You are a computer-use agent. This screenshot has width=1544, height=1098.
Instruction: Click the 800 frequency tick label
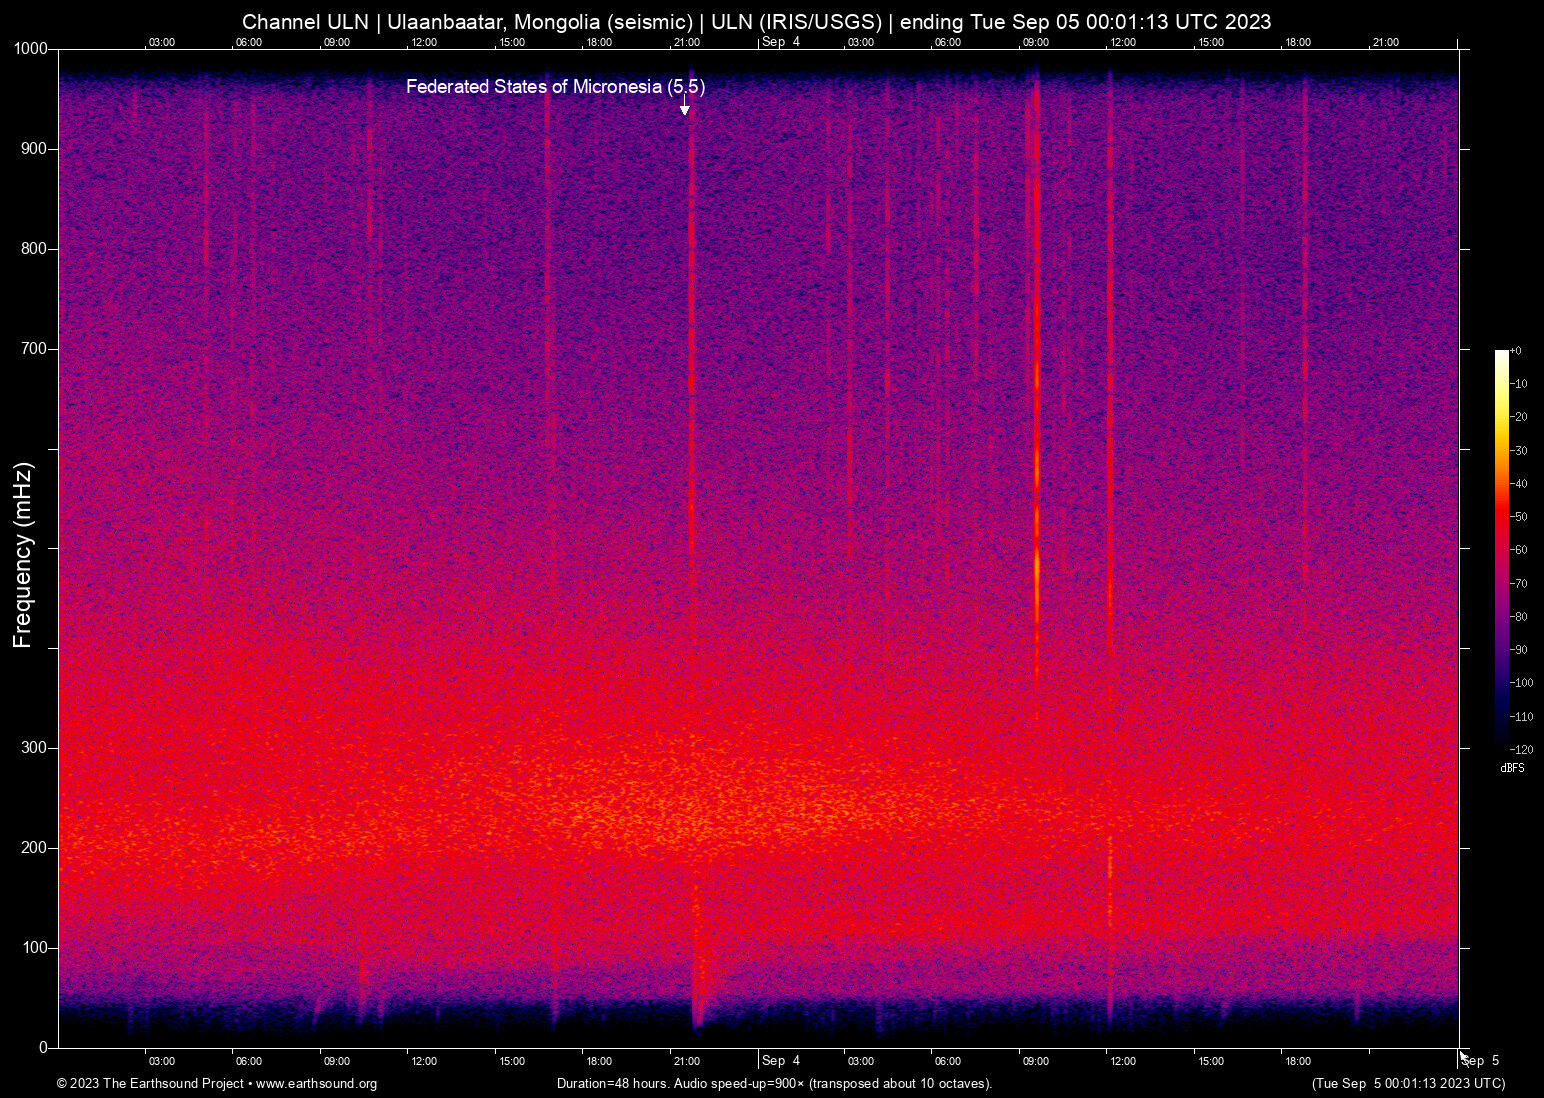(34, 249)
